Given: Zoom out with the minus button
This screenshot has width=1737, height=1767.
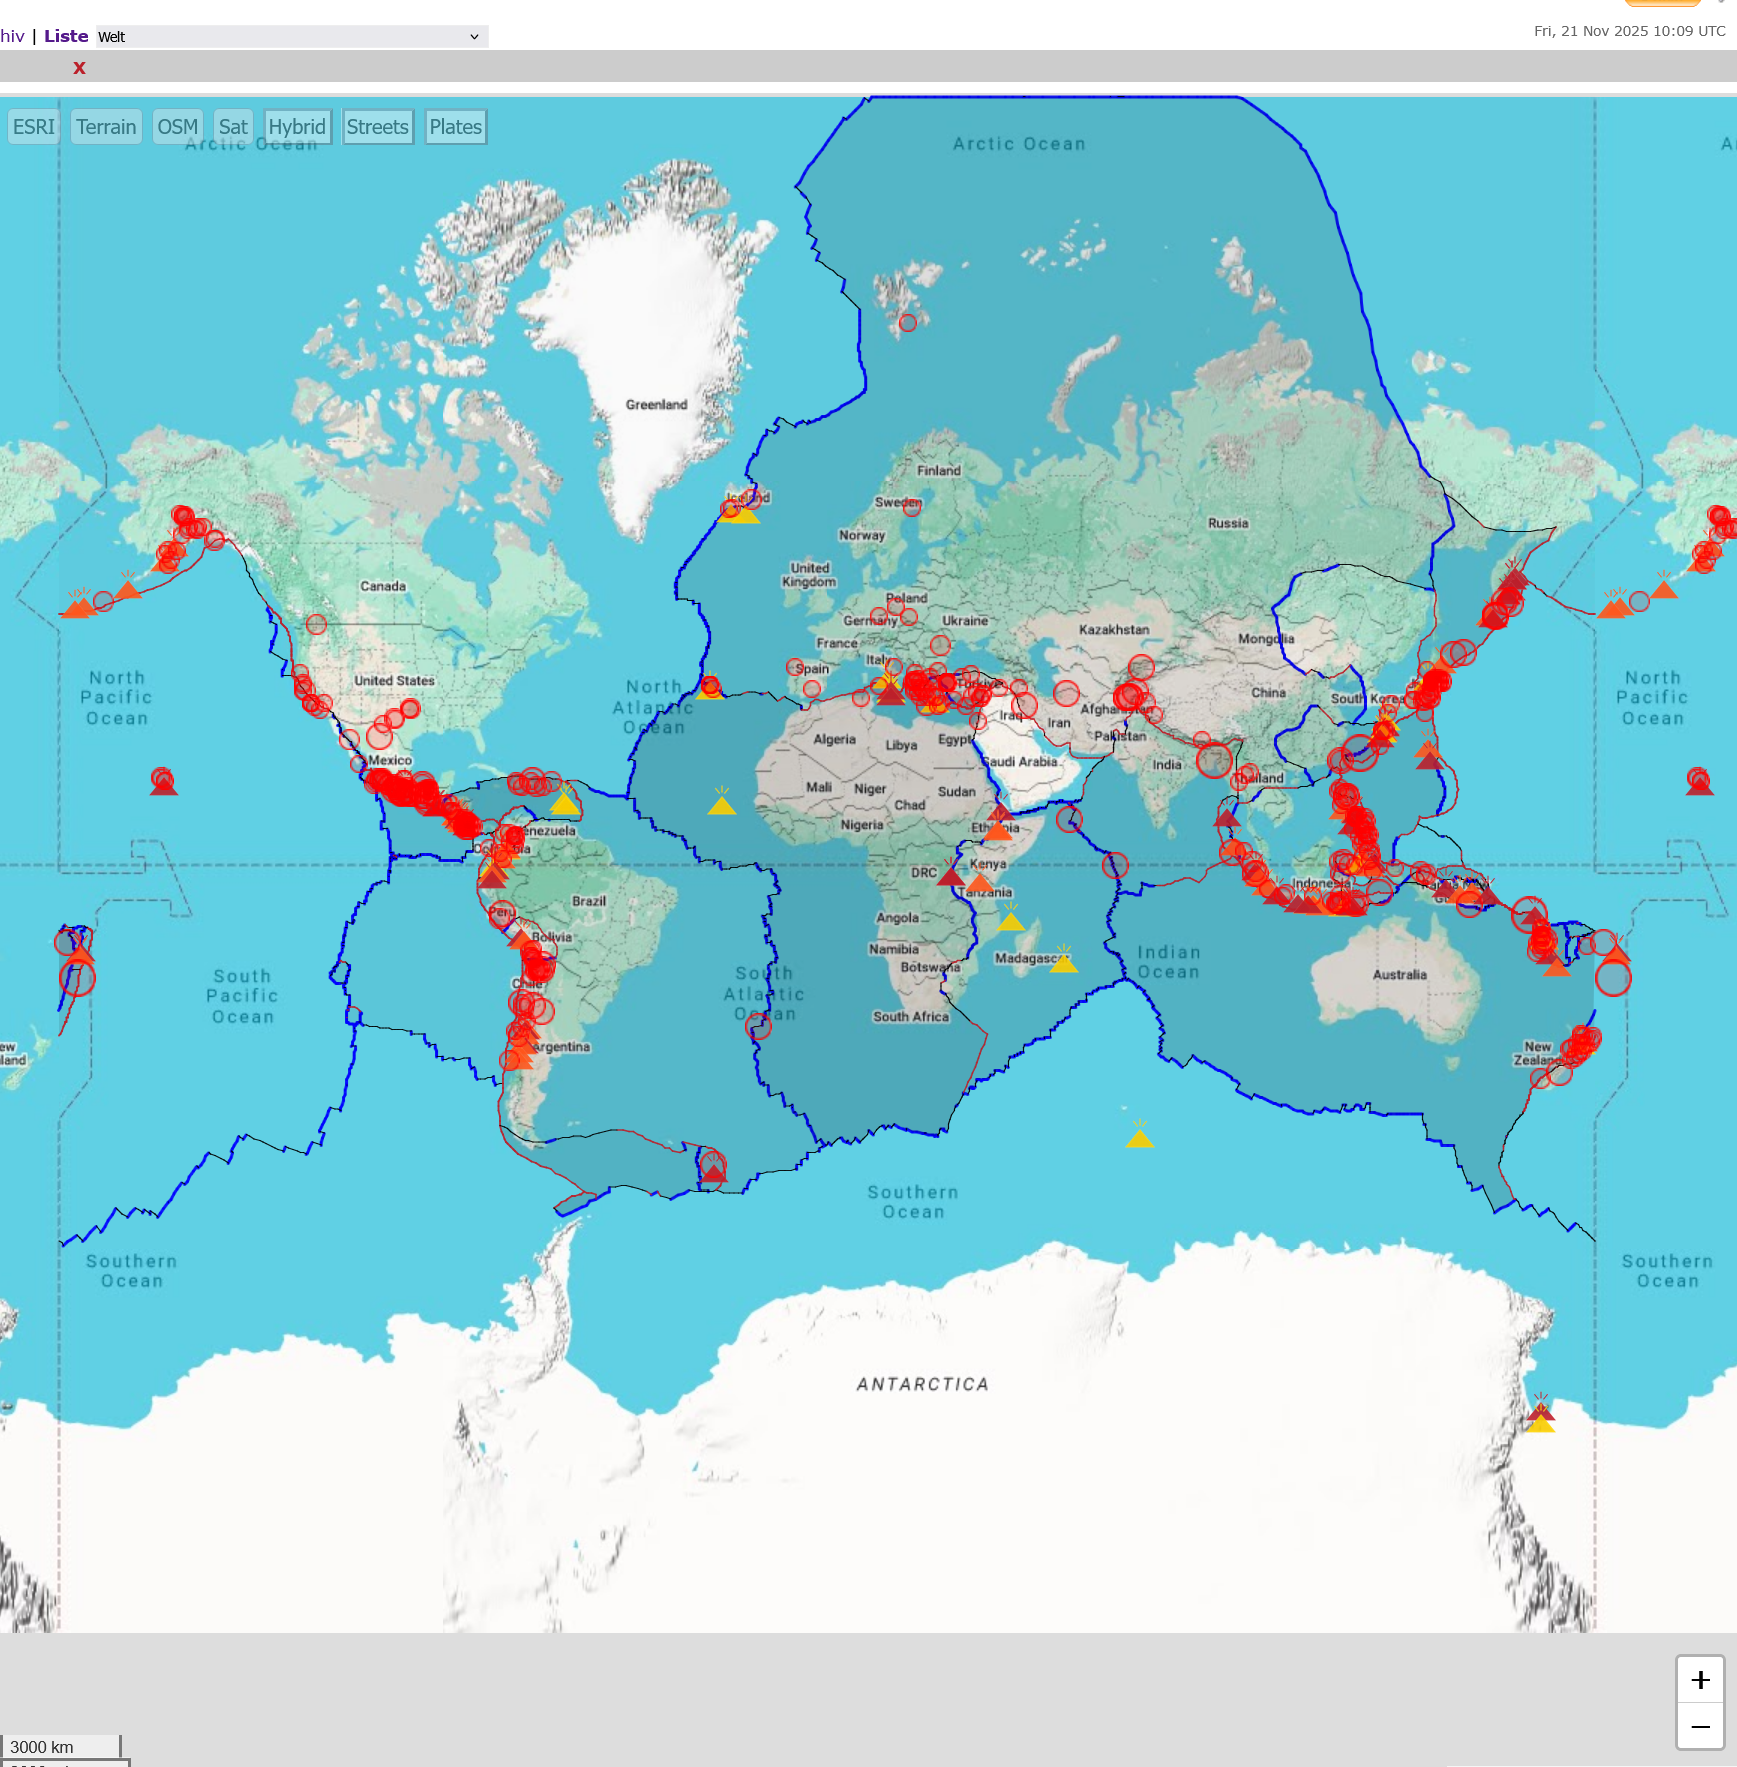Looking at the screenshot, I should coord(1700,1726).
